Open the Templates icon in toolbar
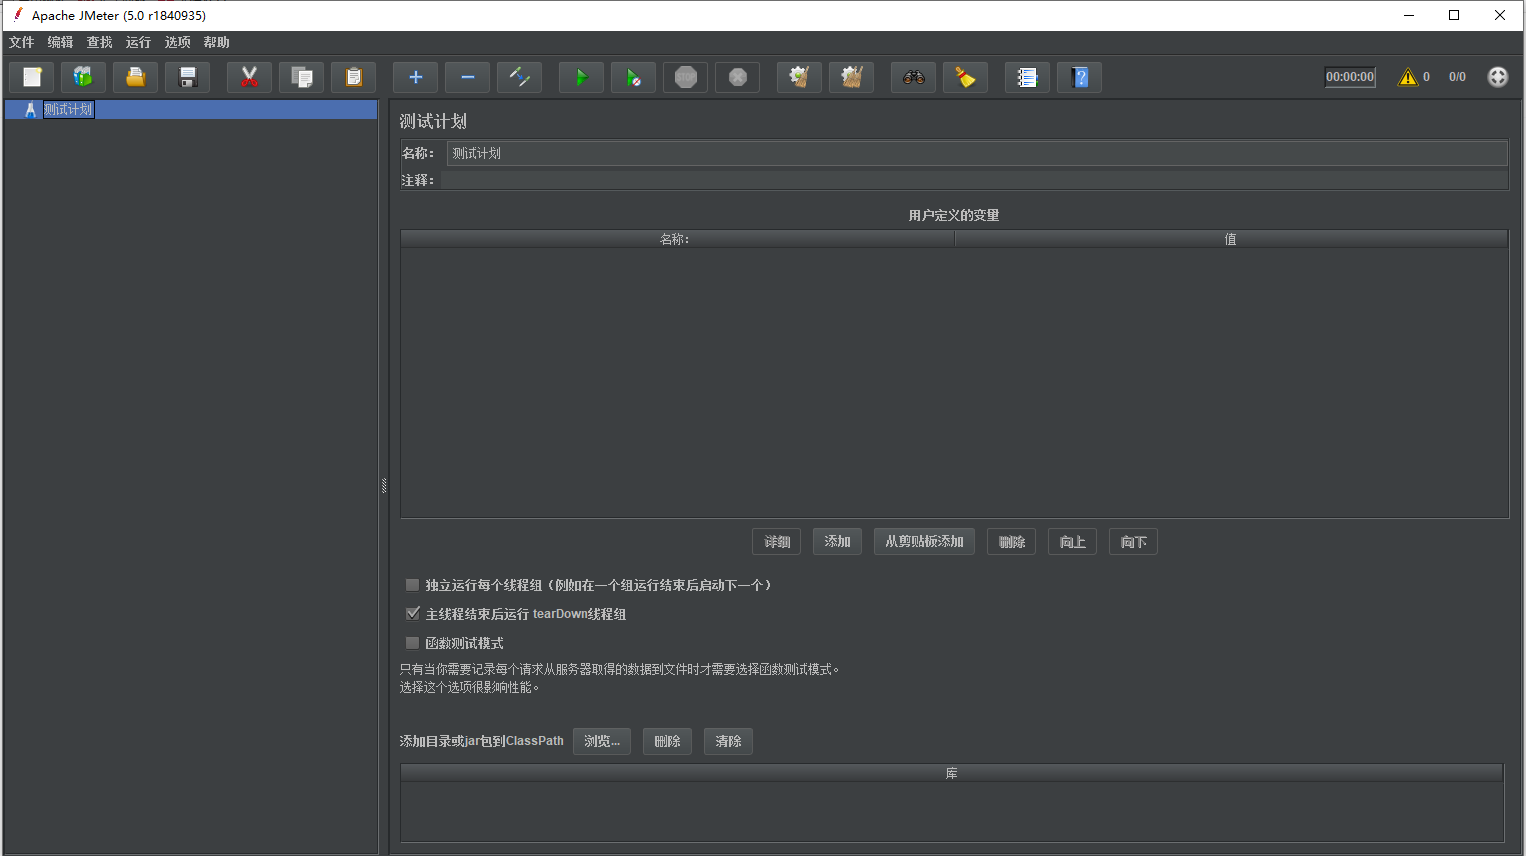Screen dimensions: 1526x856 (x=84, y=77)
